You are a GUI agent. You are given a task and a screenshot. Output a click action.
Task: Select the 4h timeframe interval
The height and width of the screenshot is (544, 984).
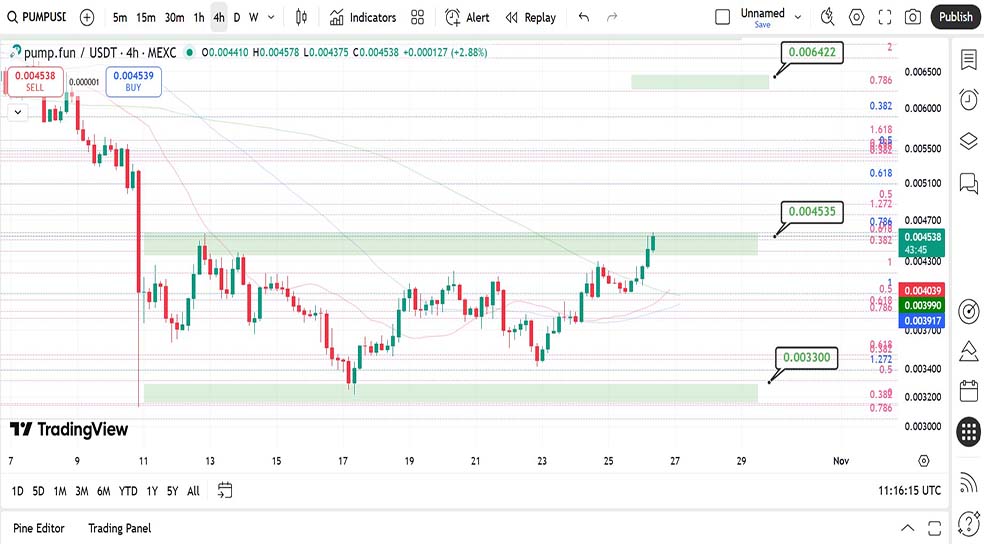tap(218, 17)
